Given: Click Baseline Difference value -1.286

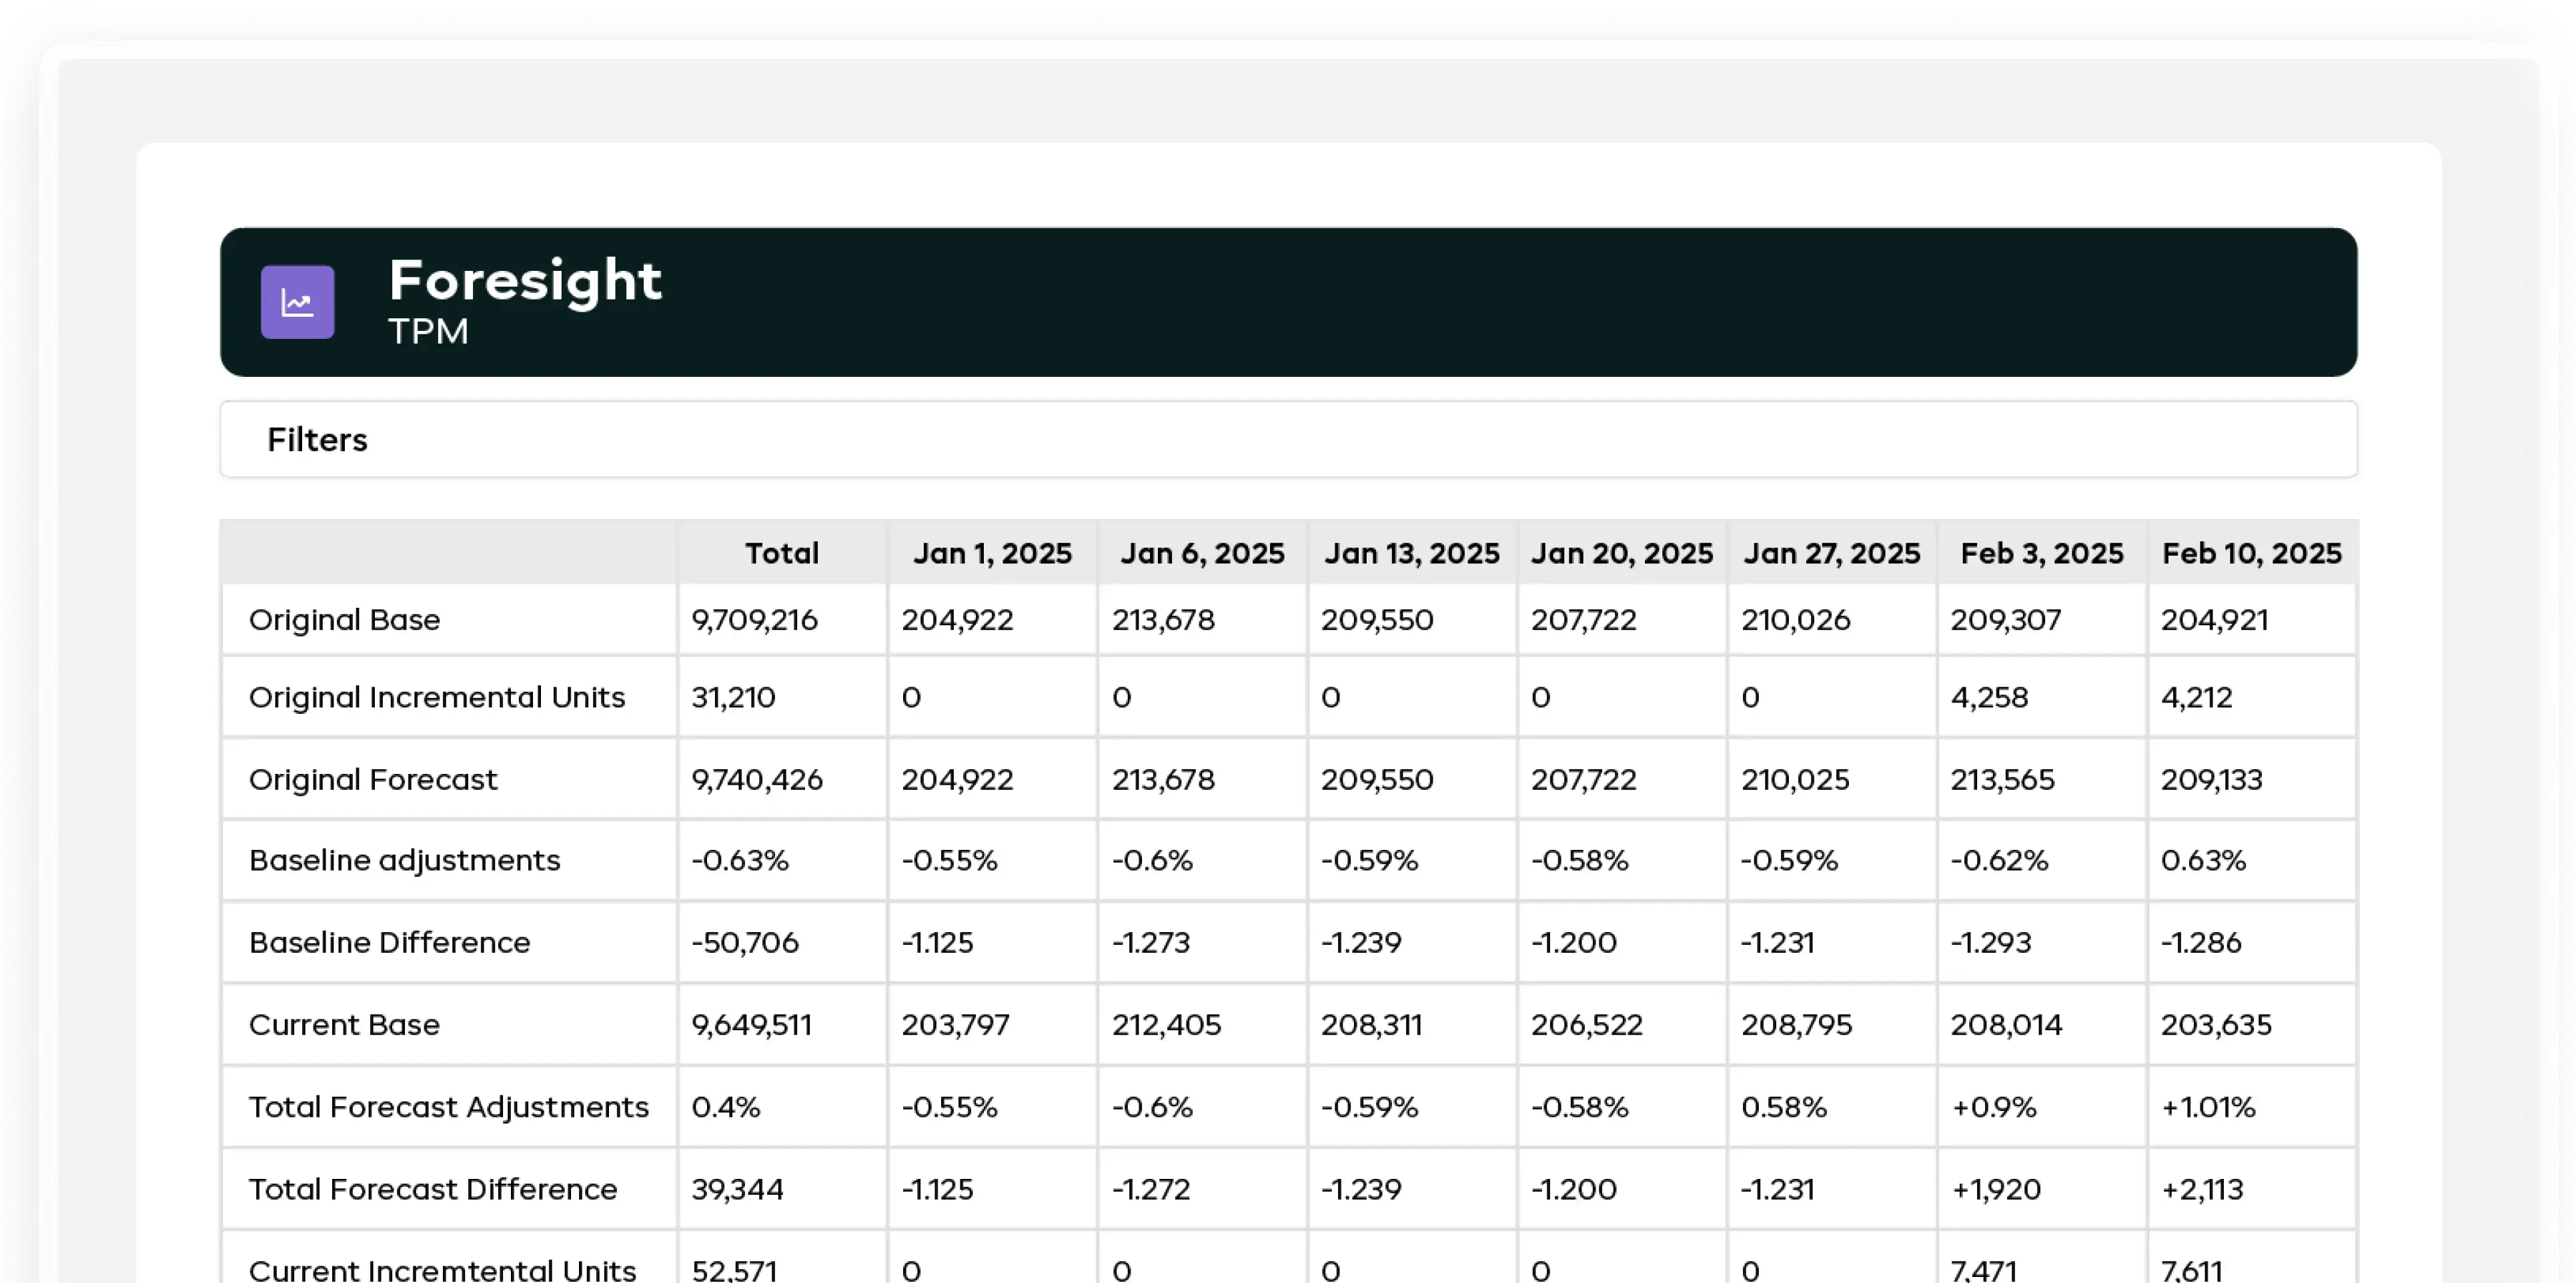Looking at the screenshot, I should point(2201,942).
